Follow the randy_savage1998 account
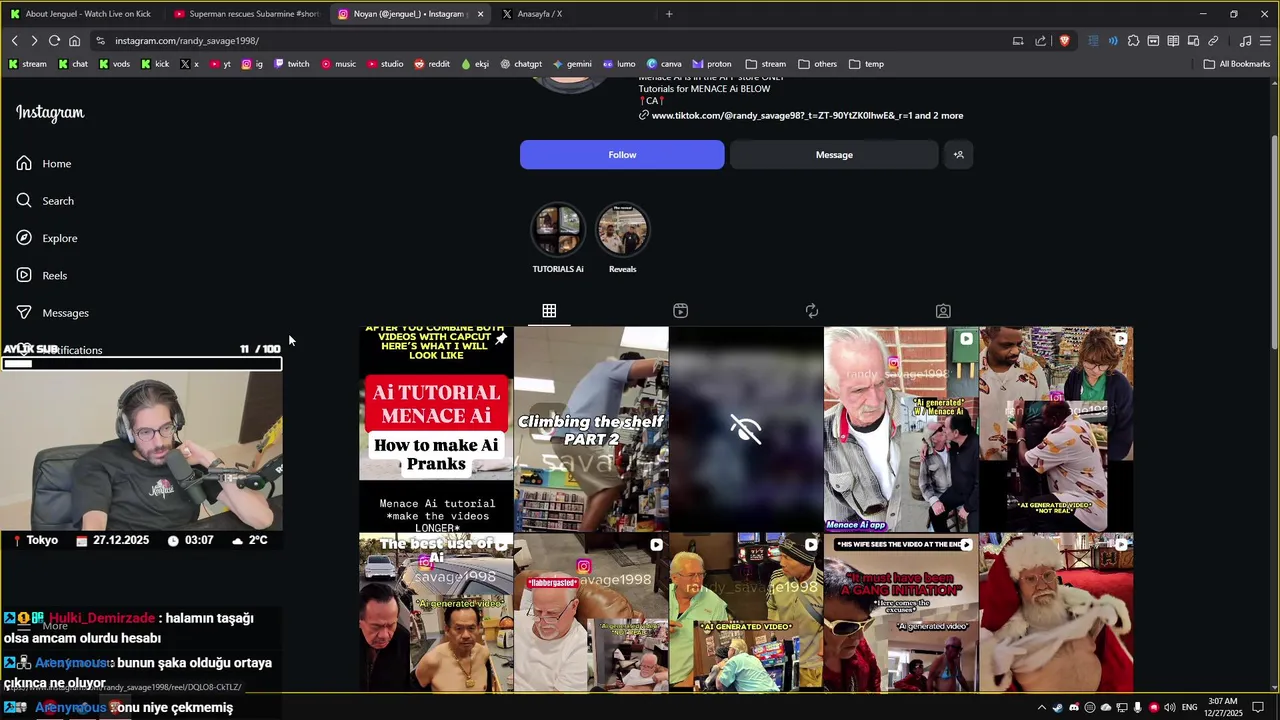 (x=622, y=155)
